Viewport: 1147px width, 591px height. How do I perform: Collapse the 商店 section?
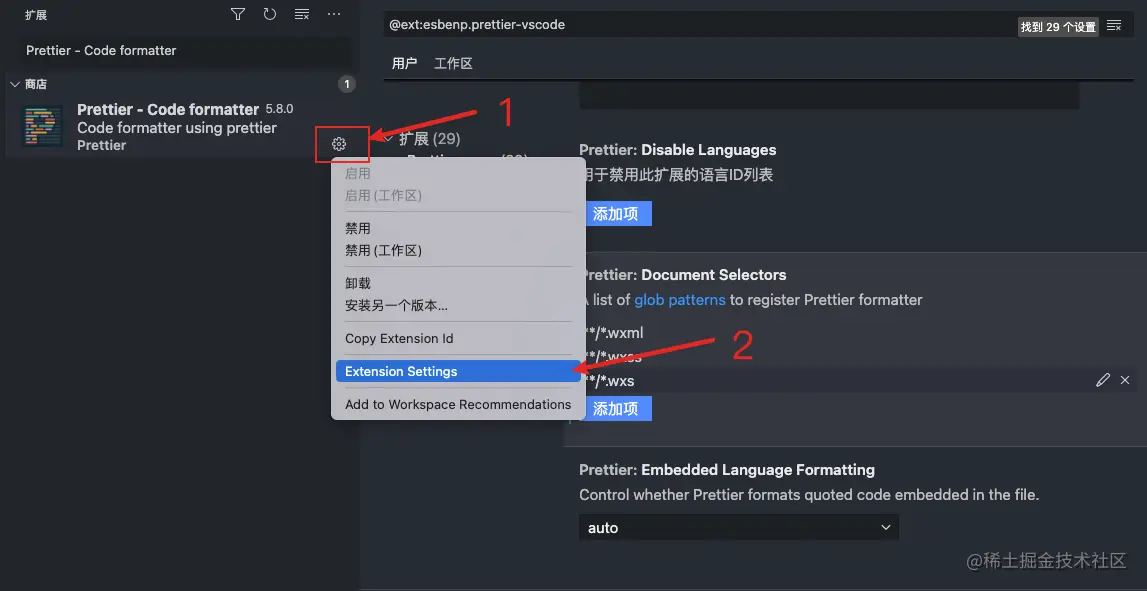[x=15, y=84]
